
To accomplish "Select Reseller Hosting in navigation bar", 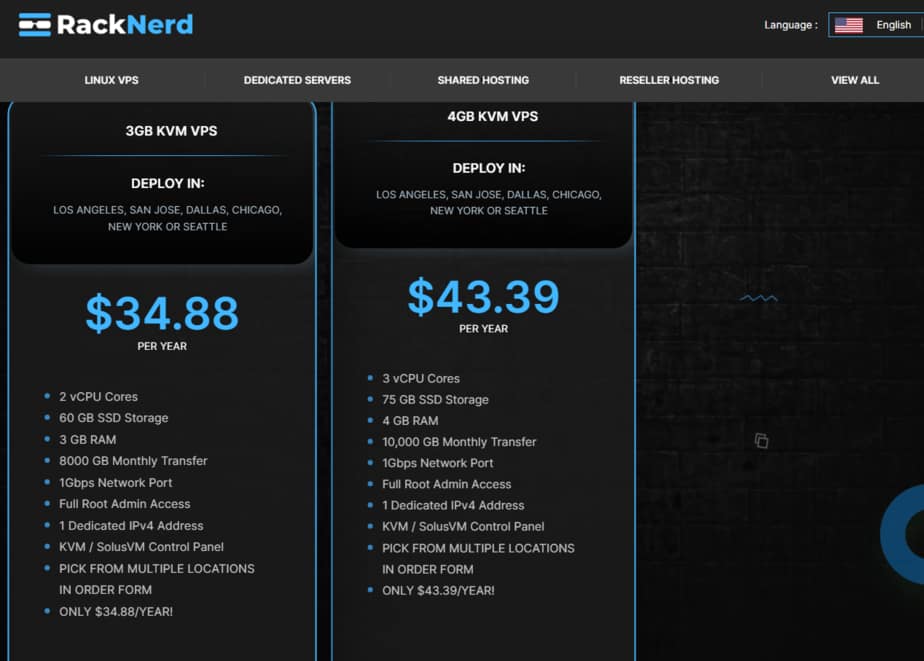I will (x=669, y=80).
